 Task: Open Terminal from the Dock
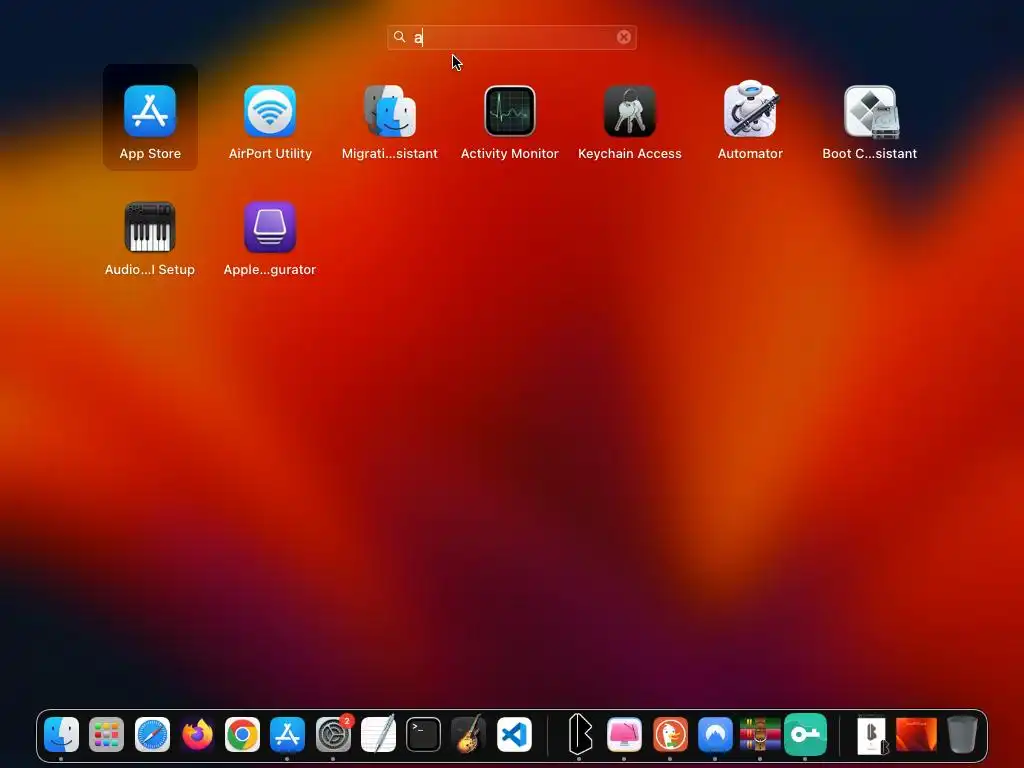423,735
